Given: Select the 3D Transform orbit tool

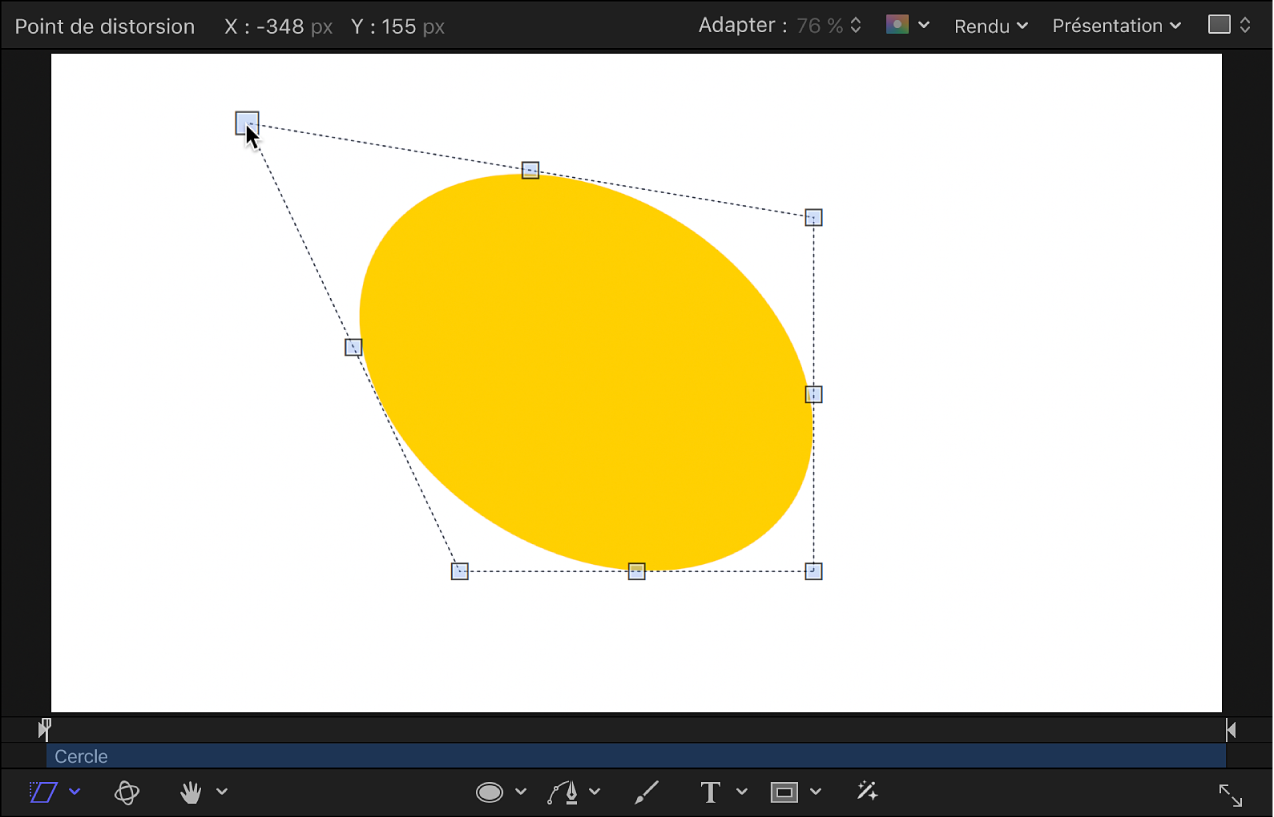Looking at the screenshot, I should (126, 792).
